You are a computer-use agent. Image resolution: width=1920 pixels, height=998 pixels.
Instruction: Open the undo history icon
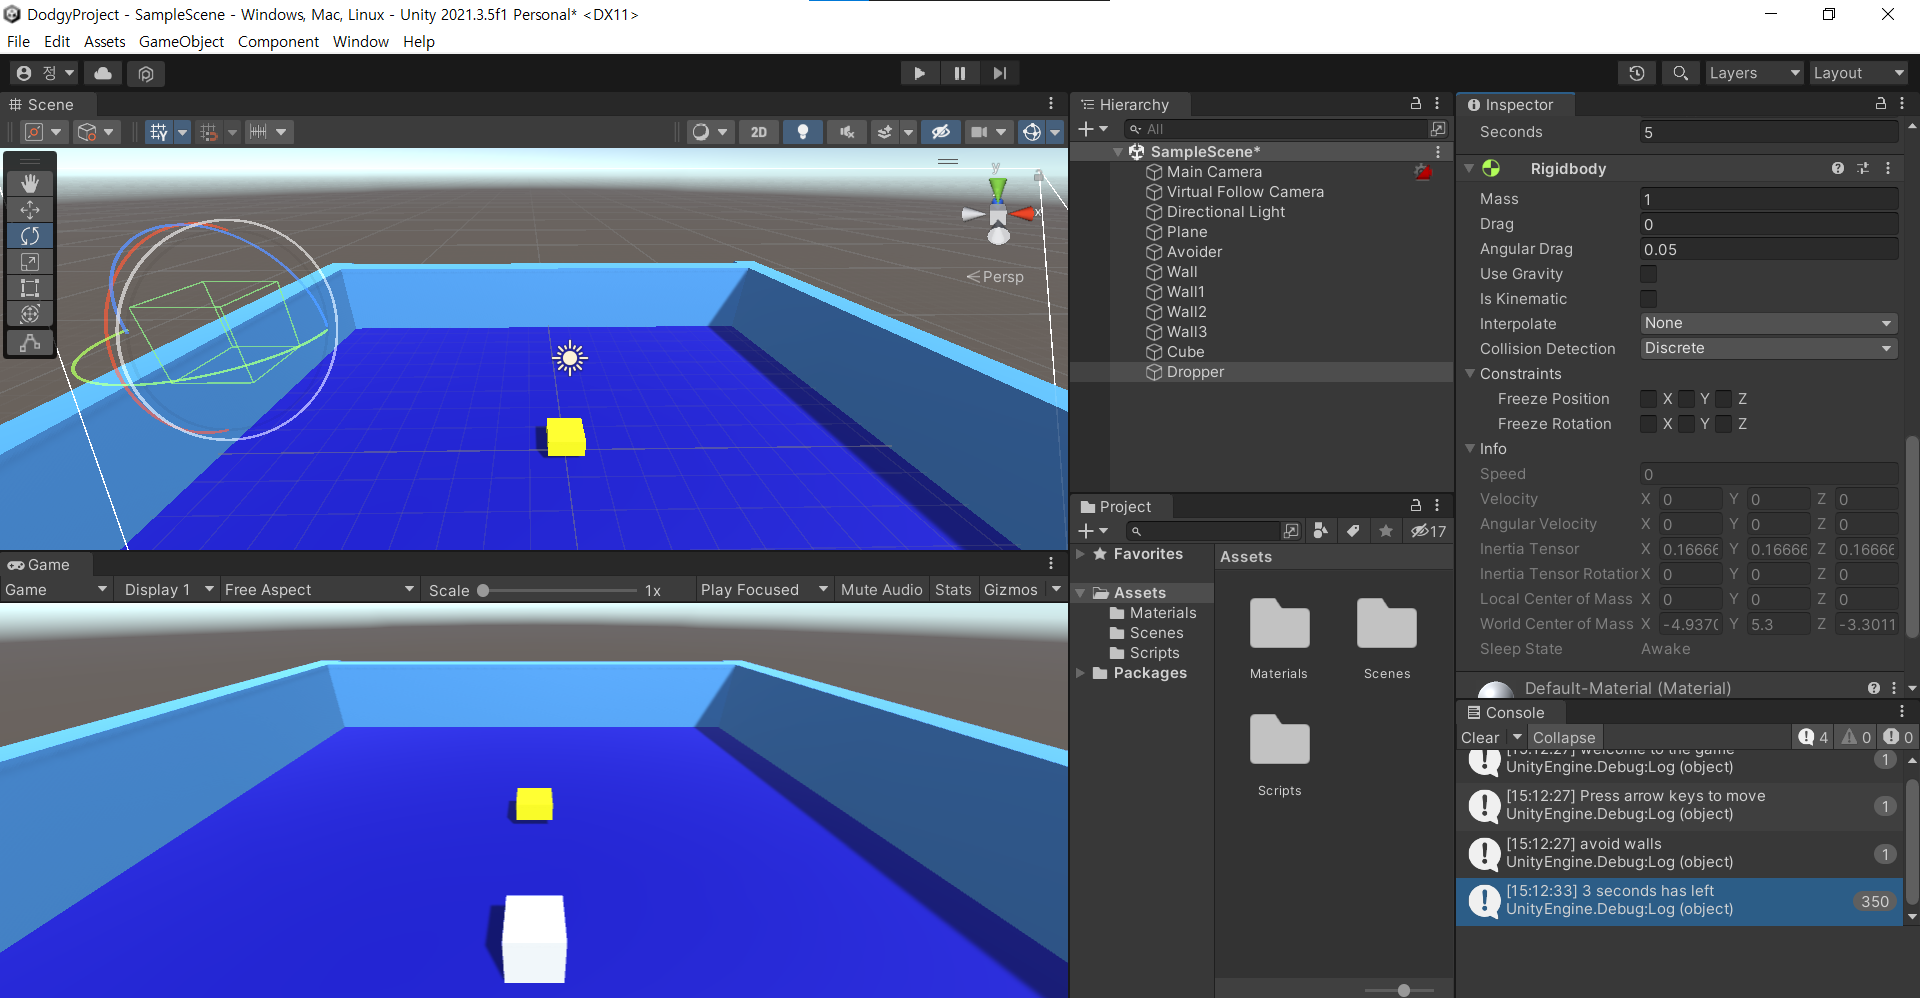(x=1637, y=73)
